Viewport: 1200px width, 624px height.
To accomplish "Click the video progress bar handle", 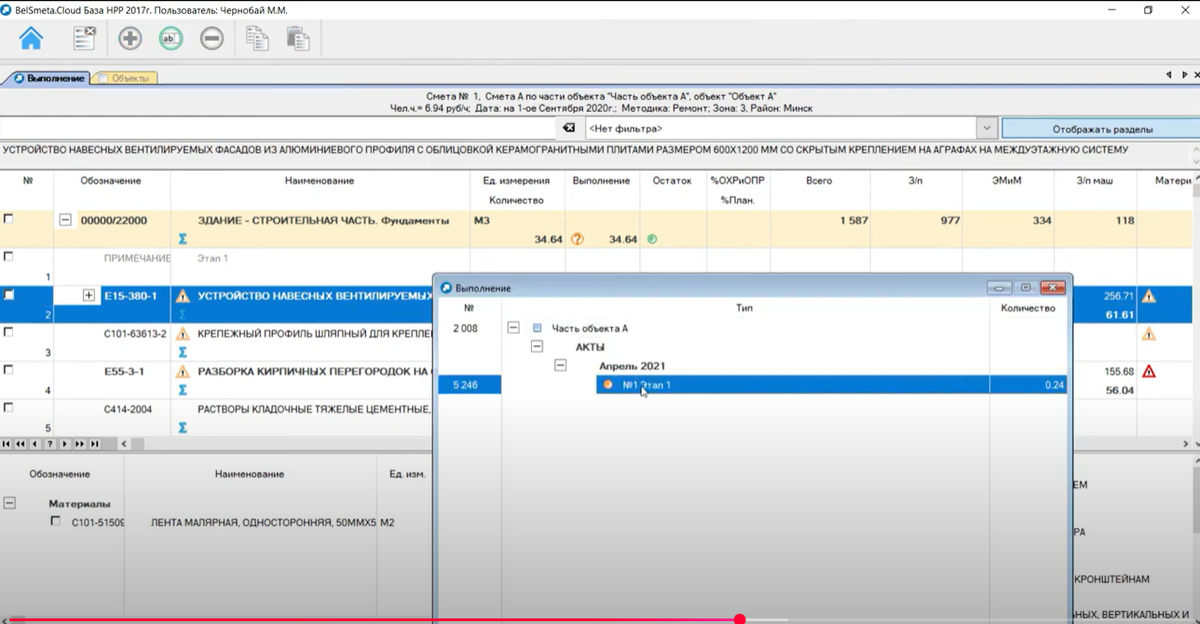I will pyautogui.click(x=739, y=619).
